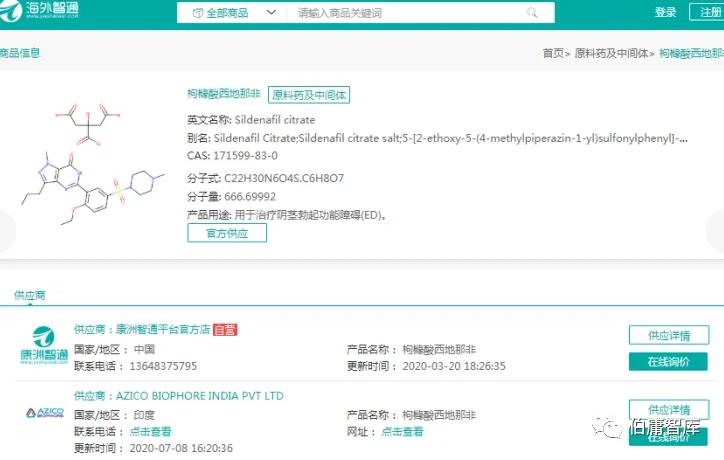This screenshot has width=724, height=460.
Task: Click the AZICO supplier logo
Action: click(x=45, y=412)
